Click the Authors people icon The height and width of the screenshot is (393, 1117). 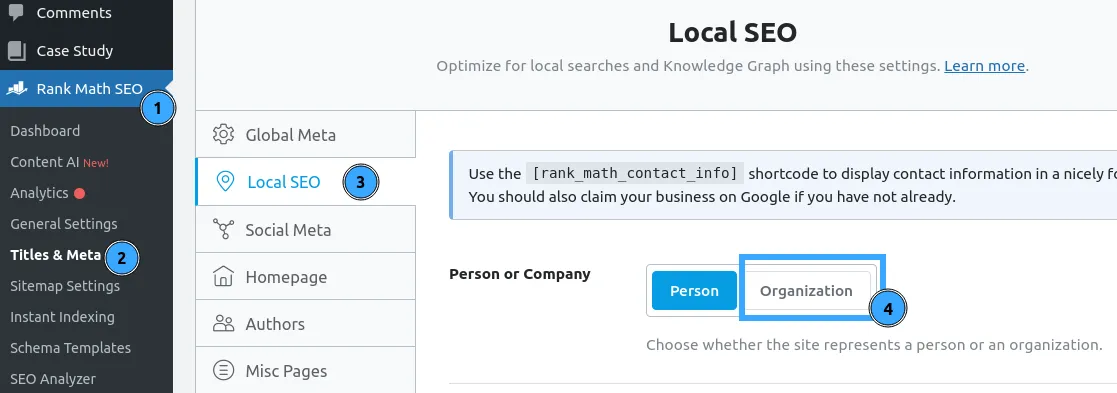[x=224, y=323]
